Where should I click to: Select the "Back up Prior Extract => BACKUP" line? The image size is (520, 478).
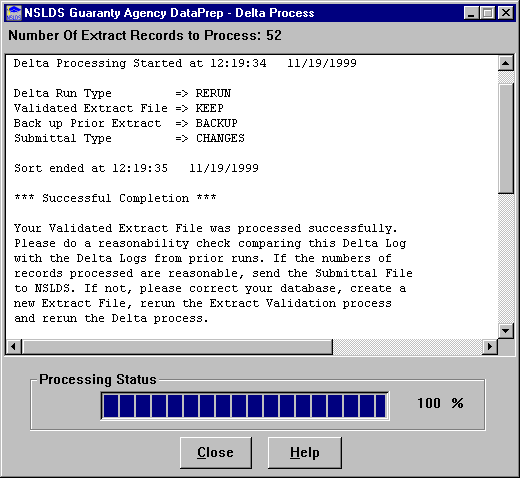point(126,123)
